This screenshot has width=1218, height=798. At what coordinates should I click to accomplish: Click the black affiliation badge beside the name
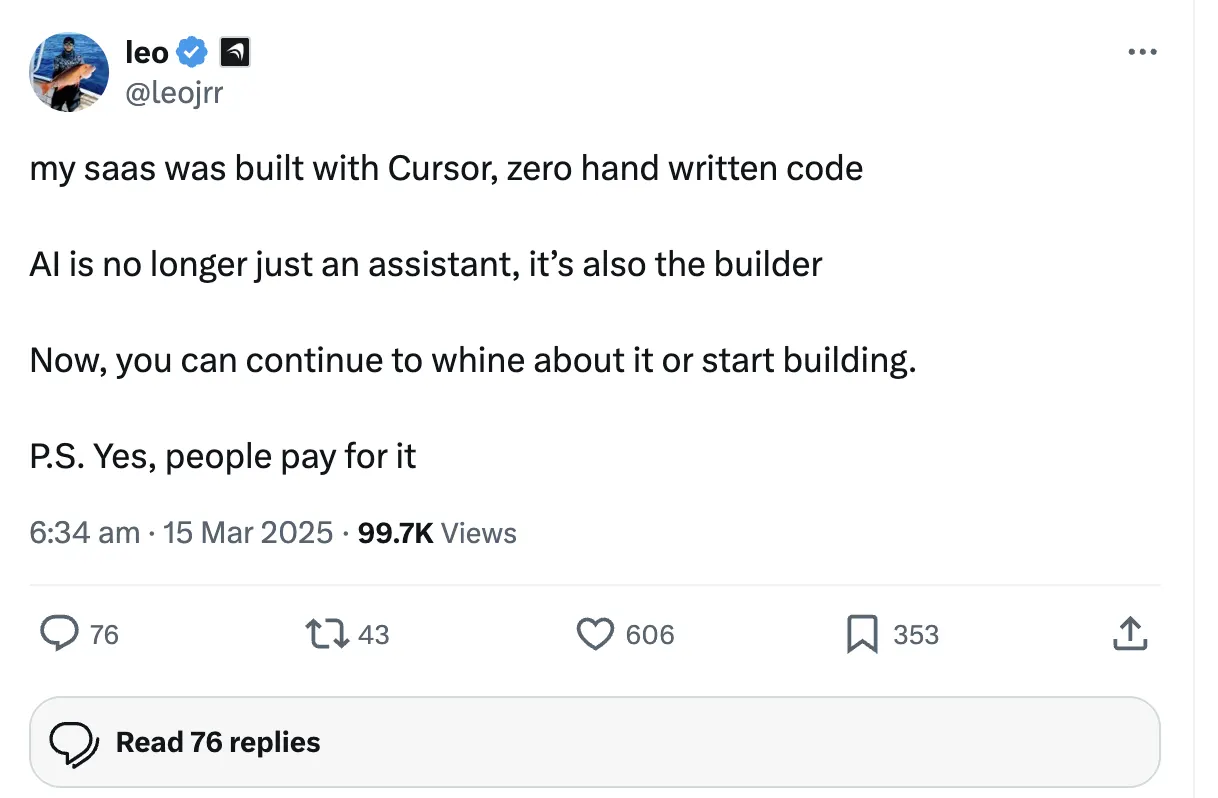[x=234, y=52]
